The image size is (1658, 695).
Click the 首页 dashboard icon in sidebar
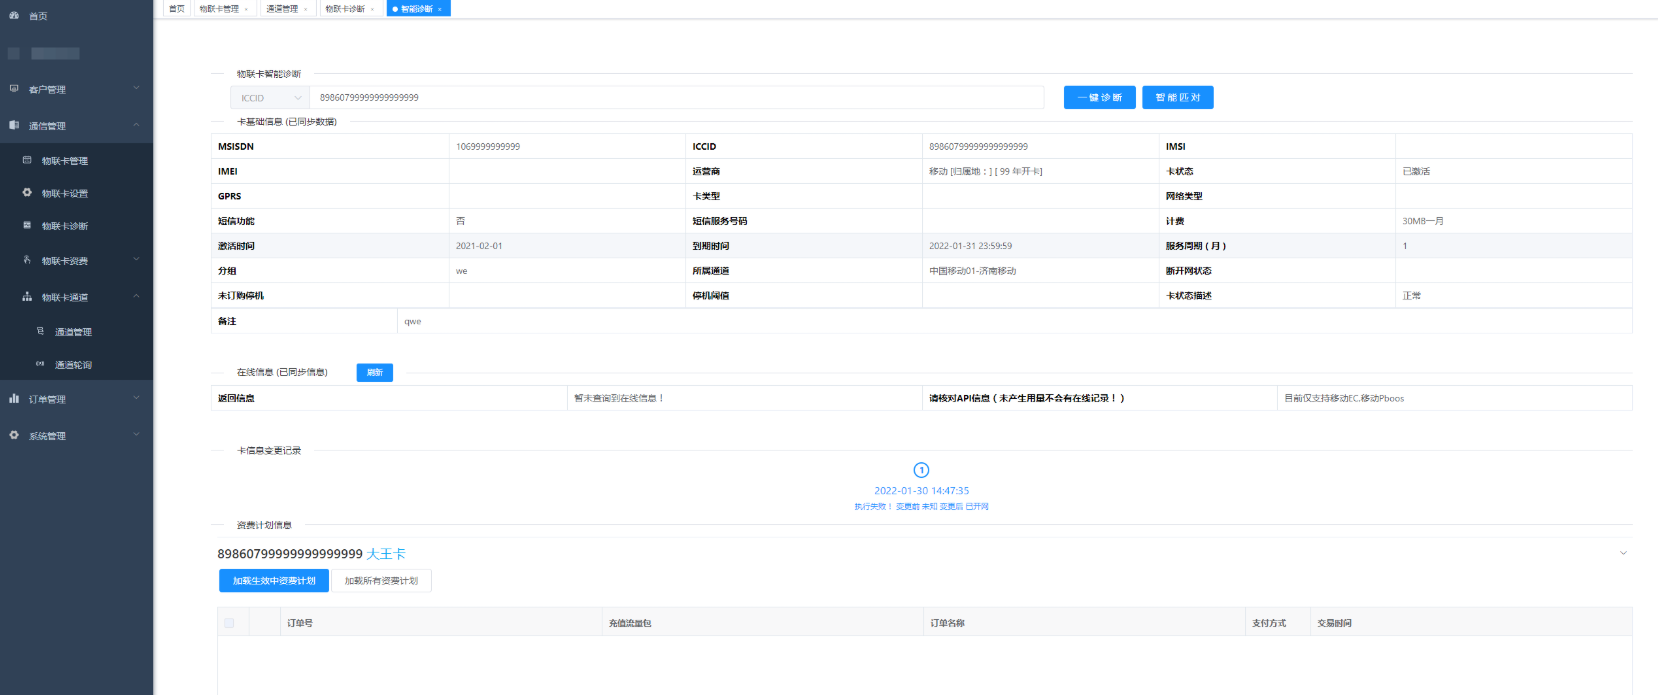(14, 16)
